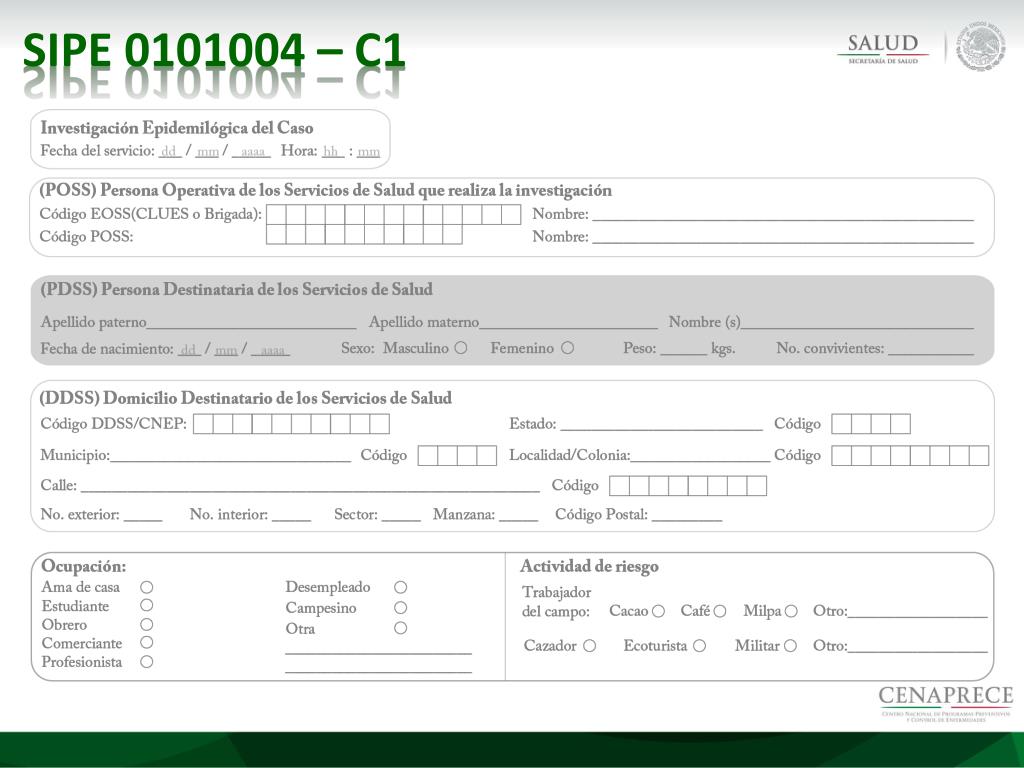Click the Ocupación heading
The image size is (1024, 768).
click(x=84, y=566)
